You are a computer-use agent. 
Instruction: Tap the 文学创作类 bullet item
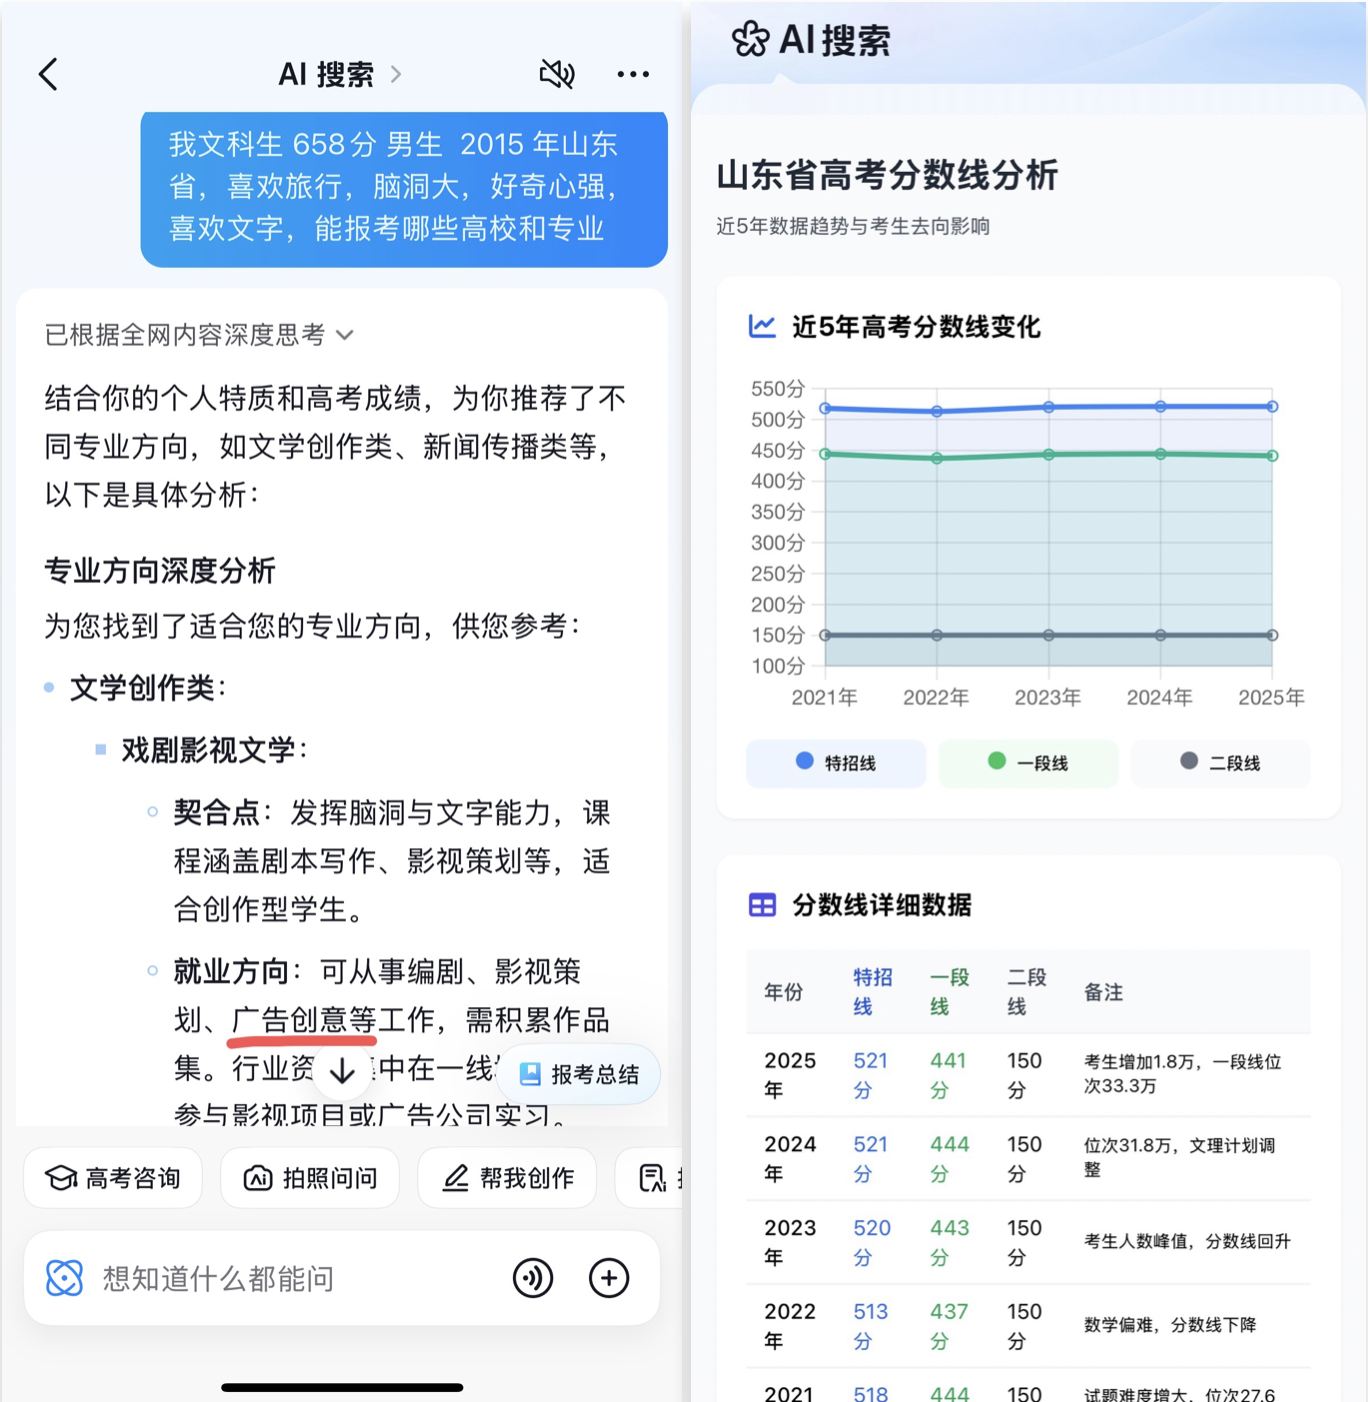[x=148, y=688]
